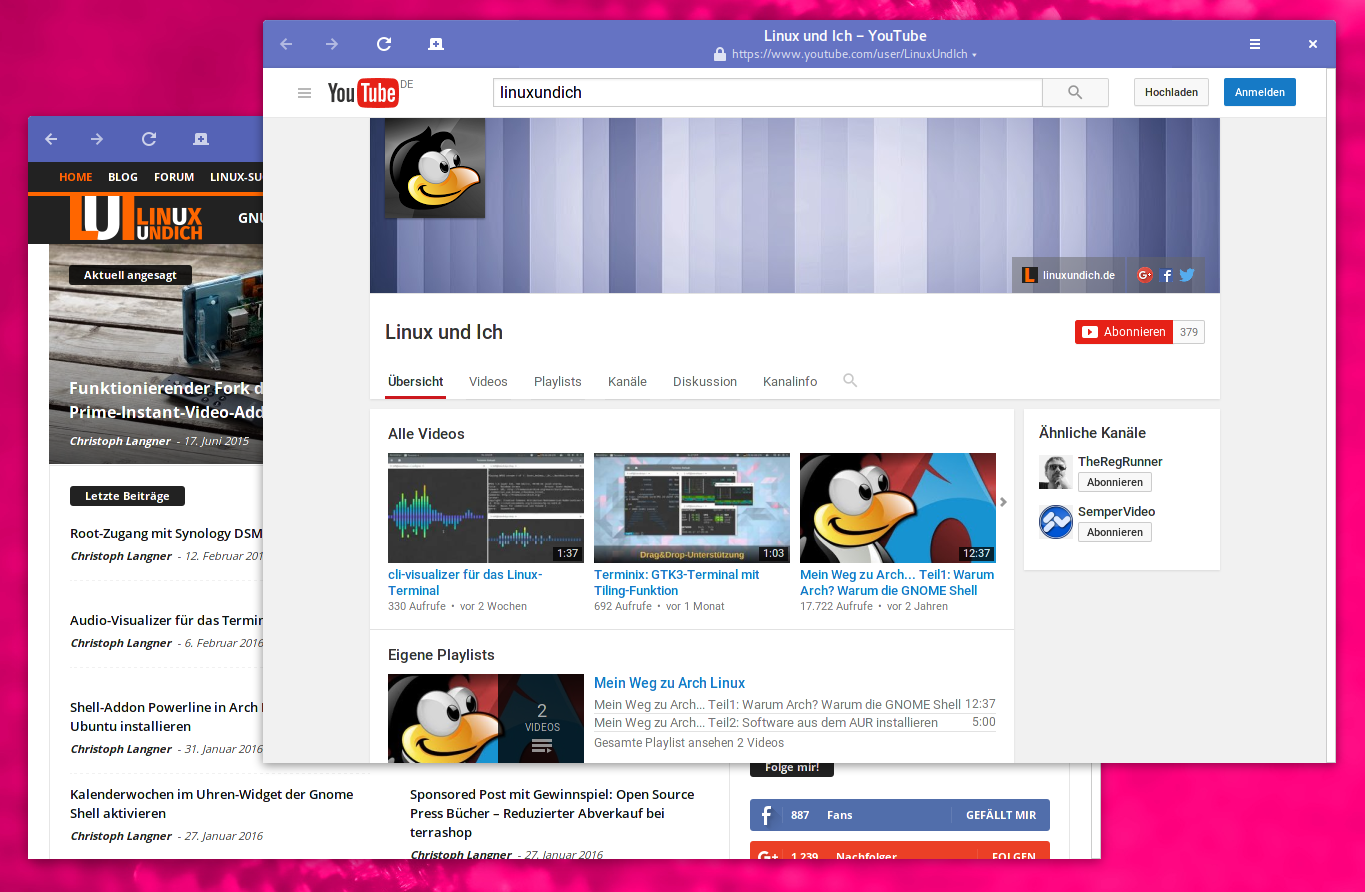Click SemperVideo channel avatar
This screenshot has width=1365, height=892.
1056,522
